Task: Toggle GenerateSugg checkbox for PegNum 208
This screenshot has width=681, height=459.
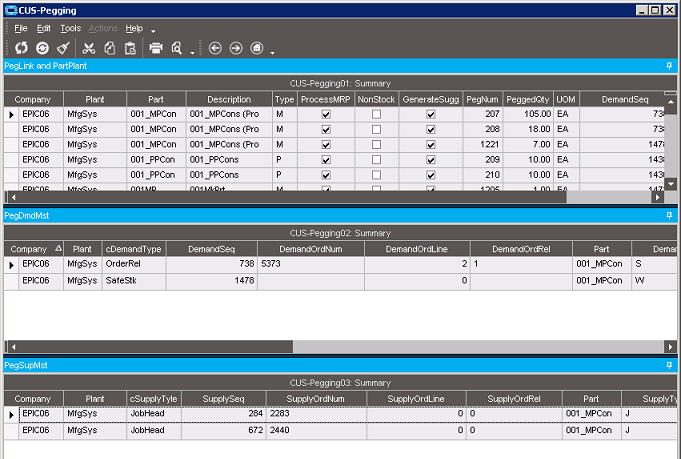Action: point(430,129)
